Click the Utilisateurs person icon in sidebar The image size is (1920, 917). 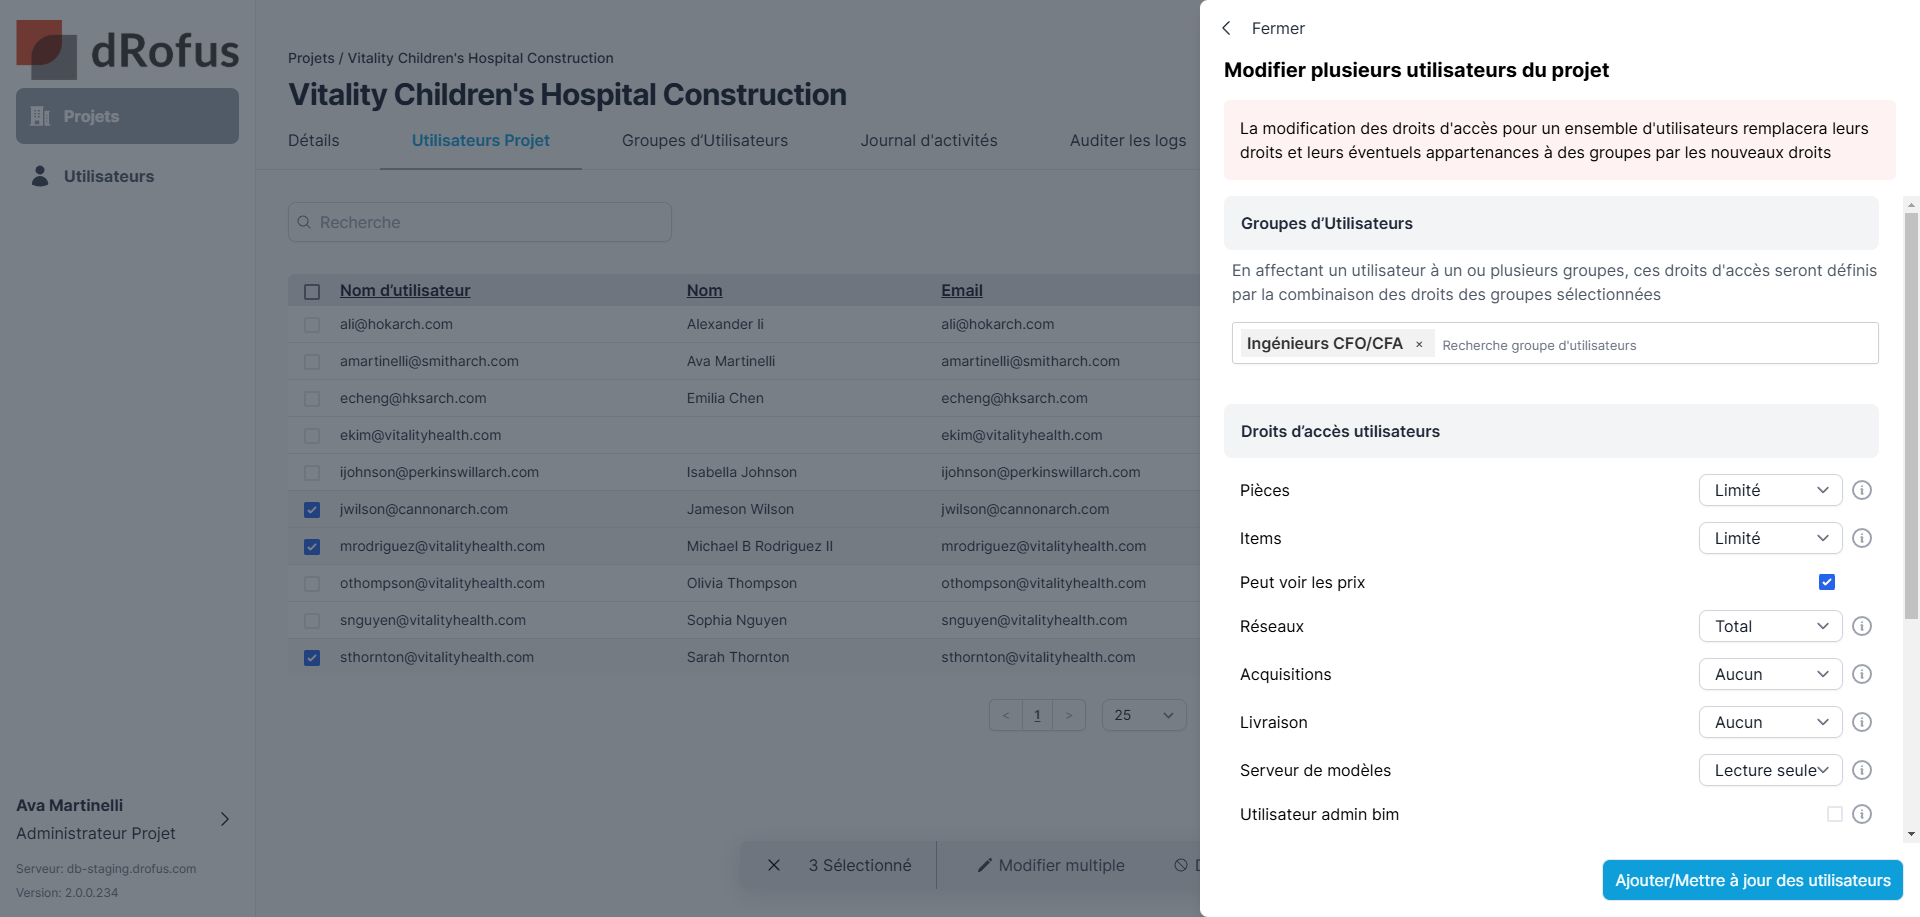(40, 176)
